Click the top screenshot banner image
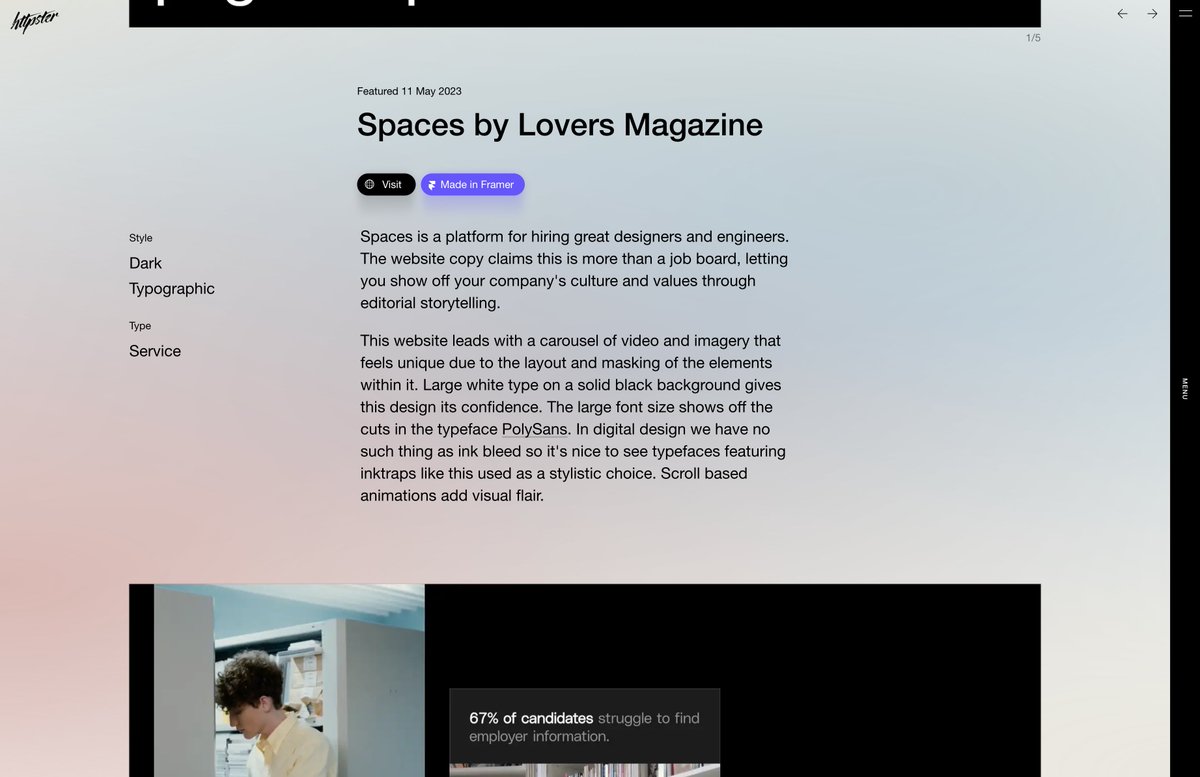Screen dimensions: 1200x777 585,13
